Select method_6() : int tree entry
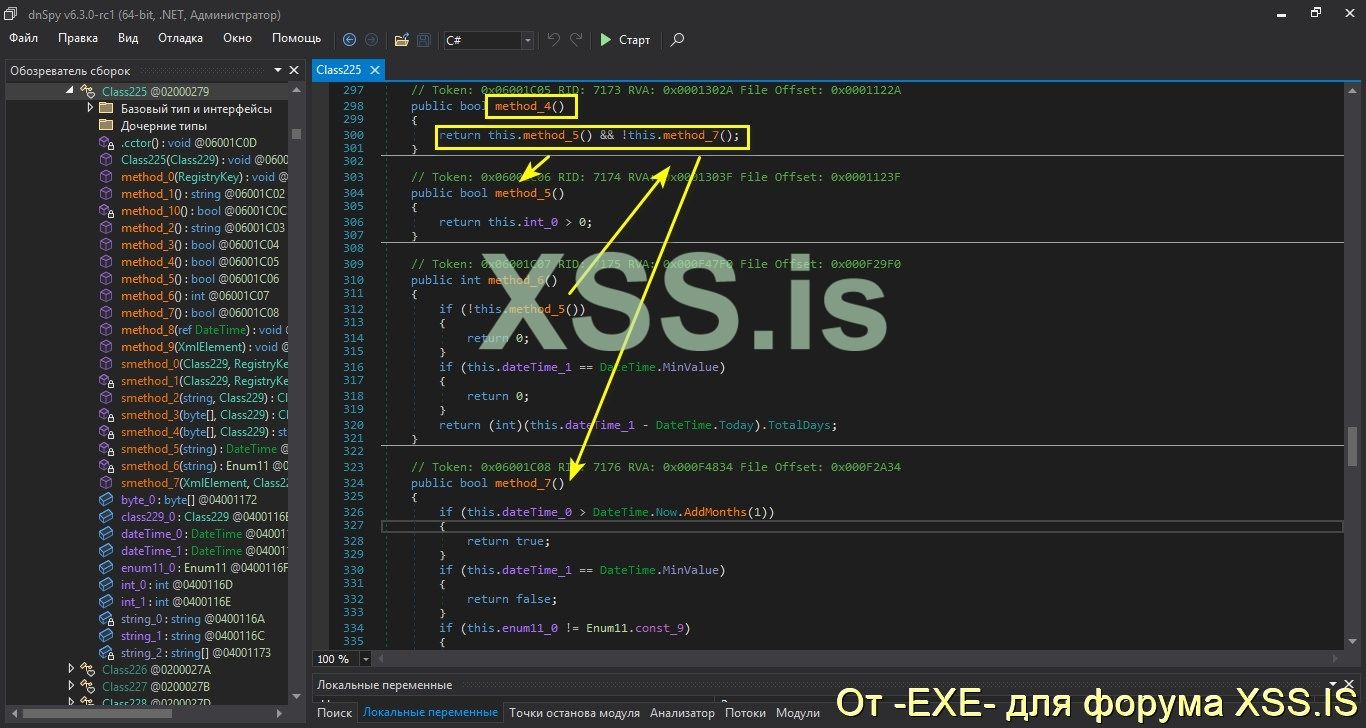 tap(195, 296)
